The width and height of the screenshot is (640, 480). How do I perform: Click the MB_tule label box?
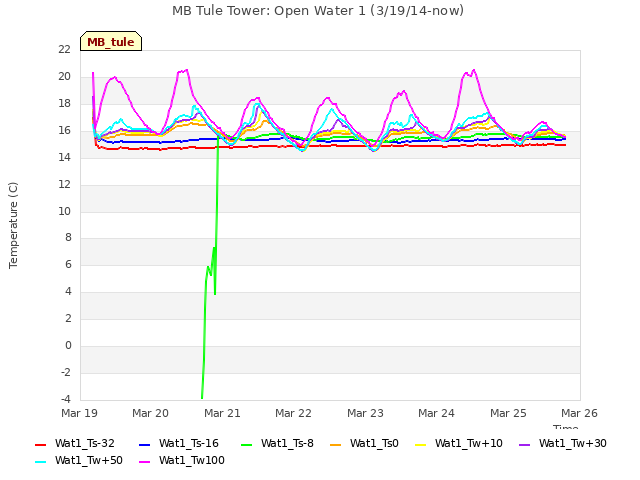pos(111,41)
